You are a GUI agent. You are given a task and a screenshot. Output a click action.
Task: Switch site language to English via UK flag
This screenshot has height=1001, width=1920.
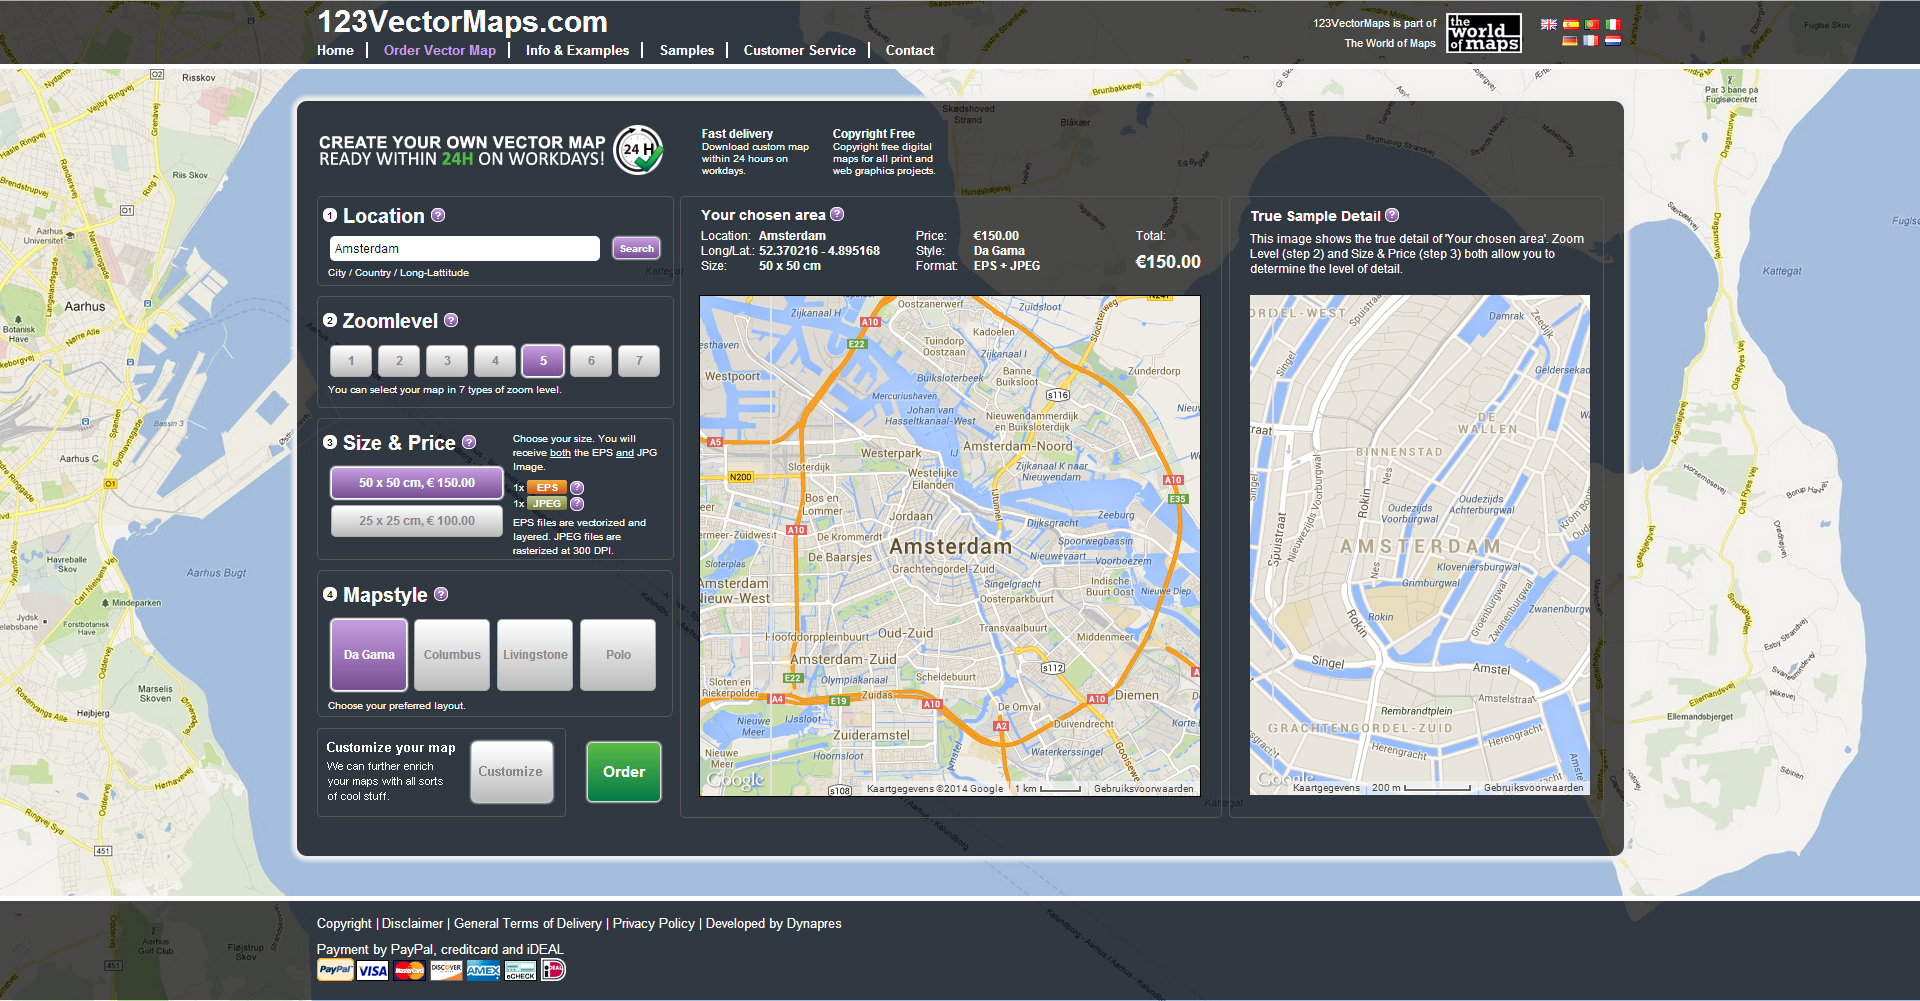pos(1548,24)
